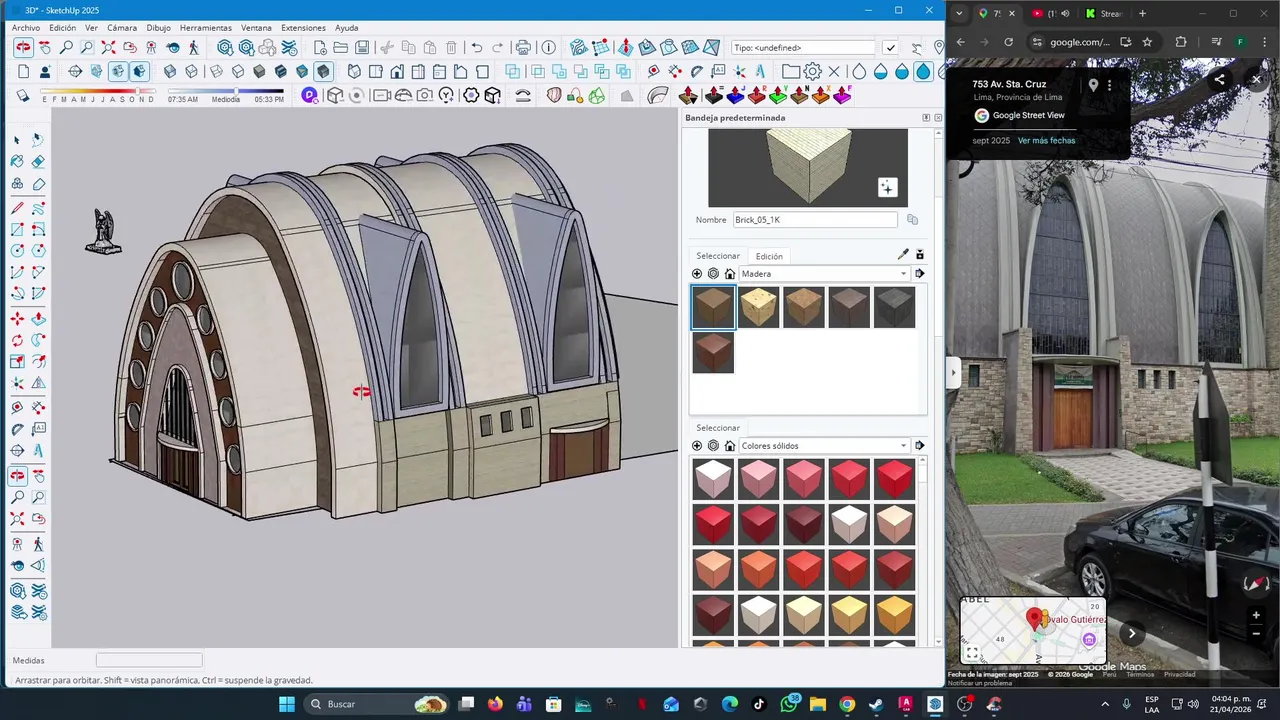Switch to the Edición materials tab

coord(769,256)
